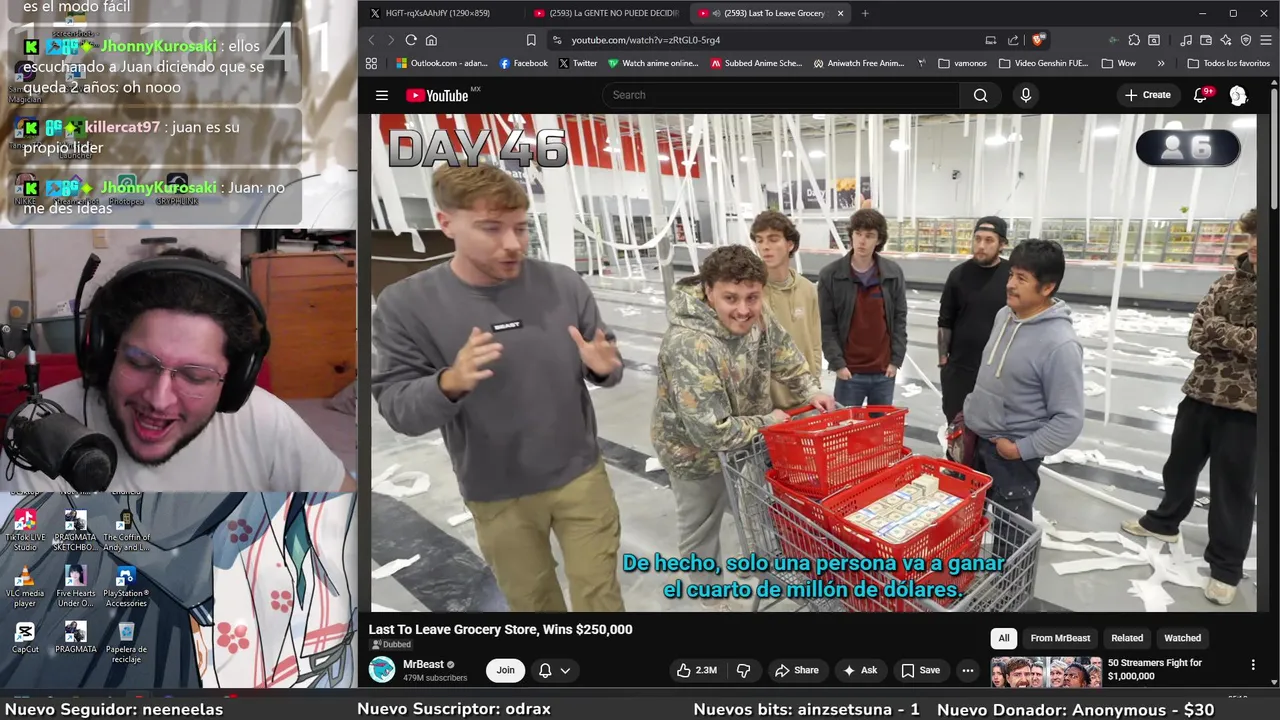Switch to La GENTE NO PUEDE DECIDIR tab

pyautogui.click(x=605, y=13)
